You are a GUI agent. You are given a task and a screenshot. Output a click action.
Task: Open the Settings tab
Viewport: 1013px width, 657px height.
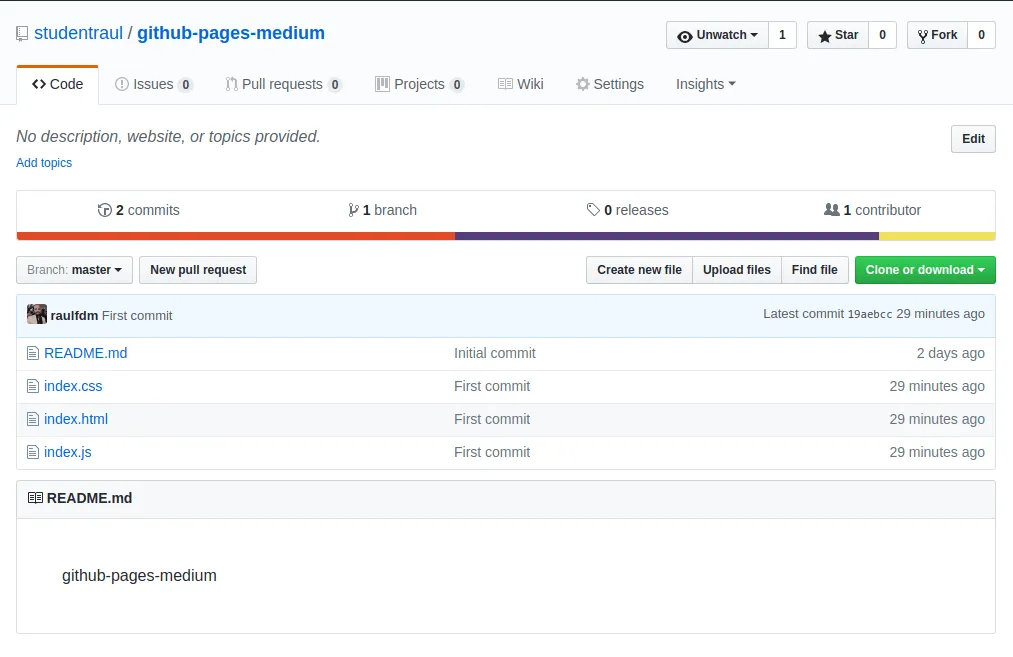tap(610, 85)
